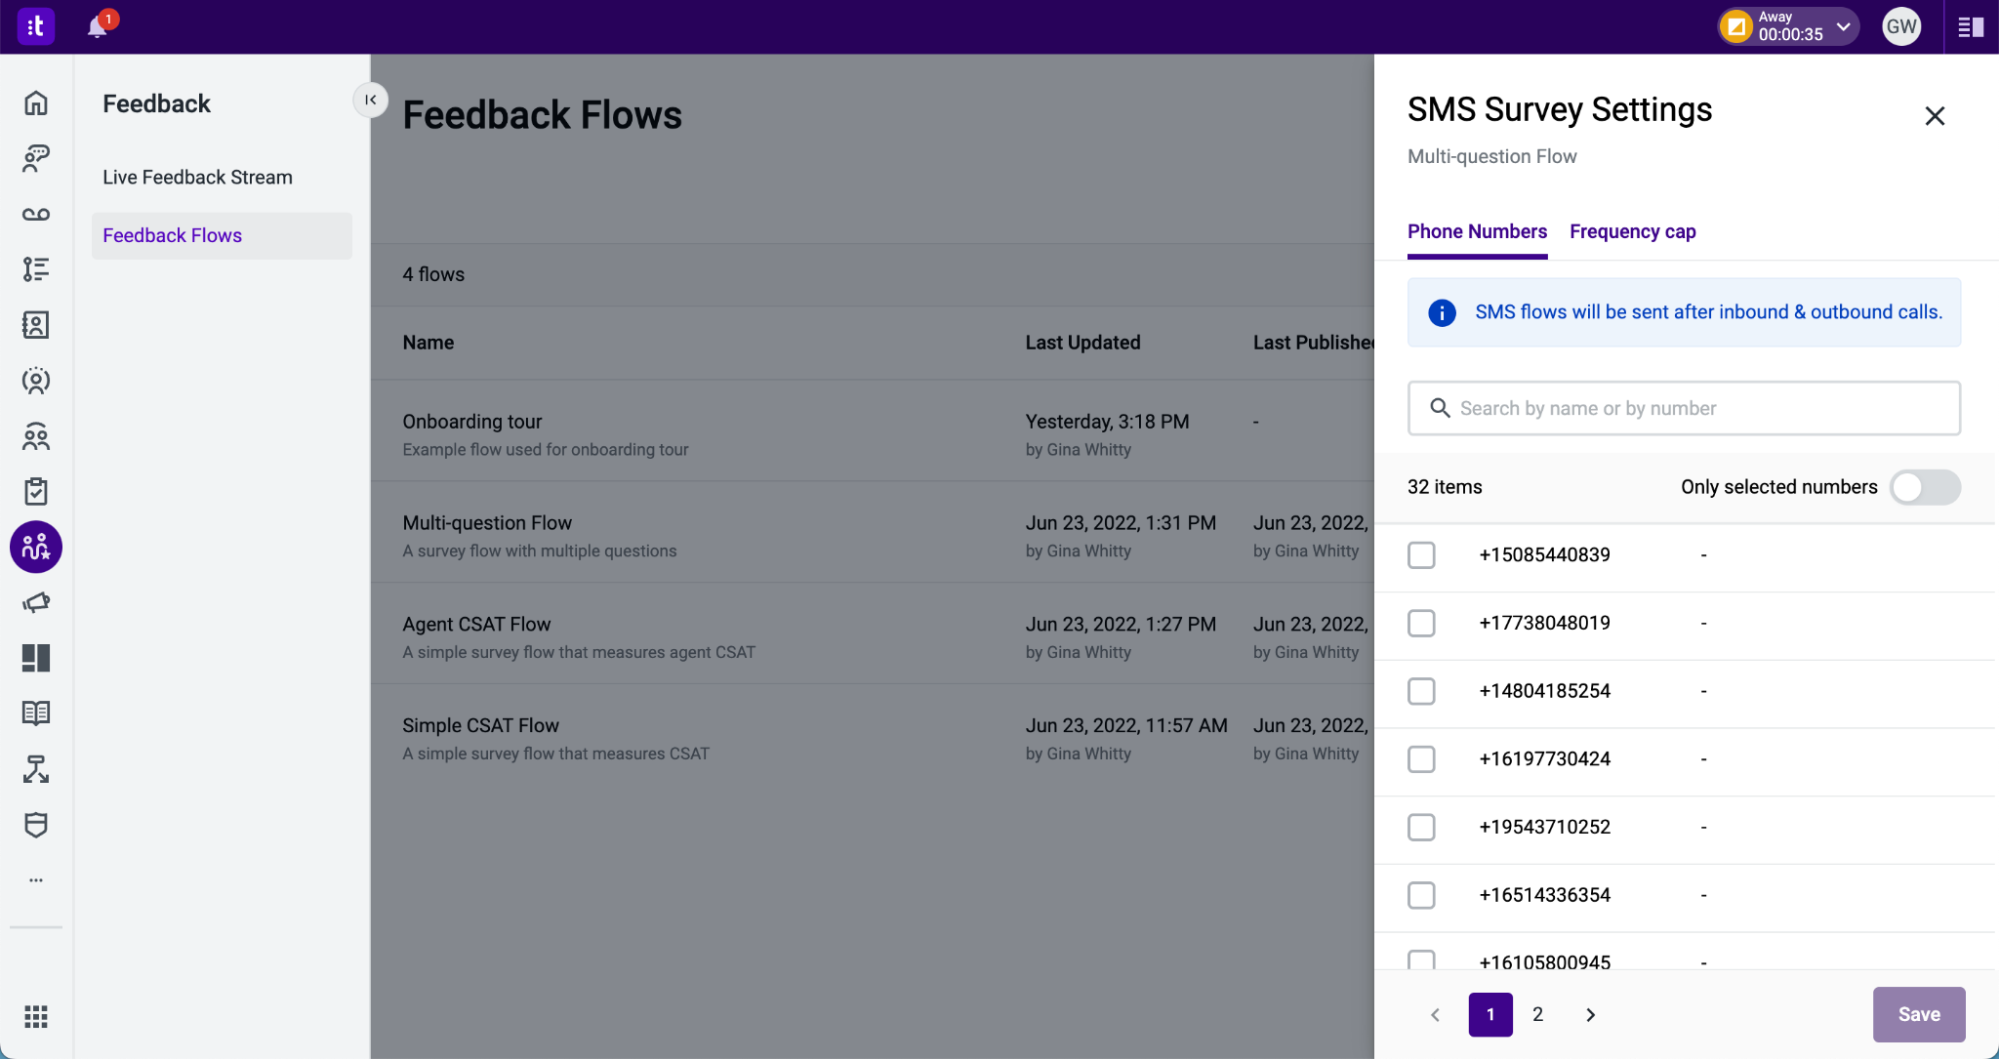This screenshot has width=1999, height=1060.
Task: Expand the Away status dropdown
Action: click(x=1843, y=27)
